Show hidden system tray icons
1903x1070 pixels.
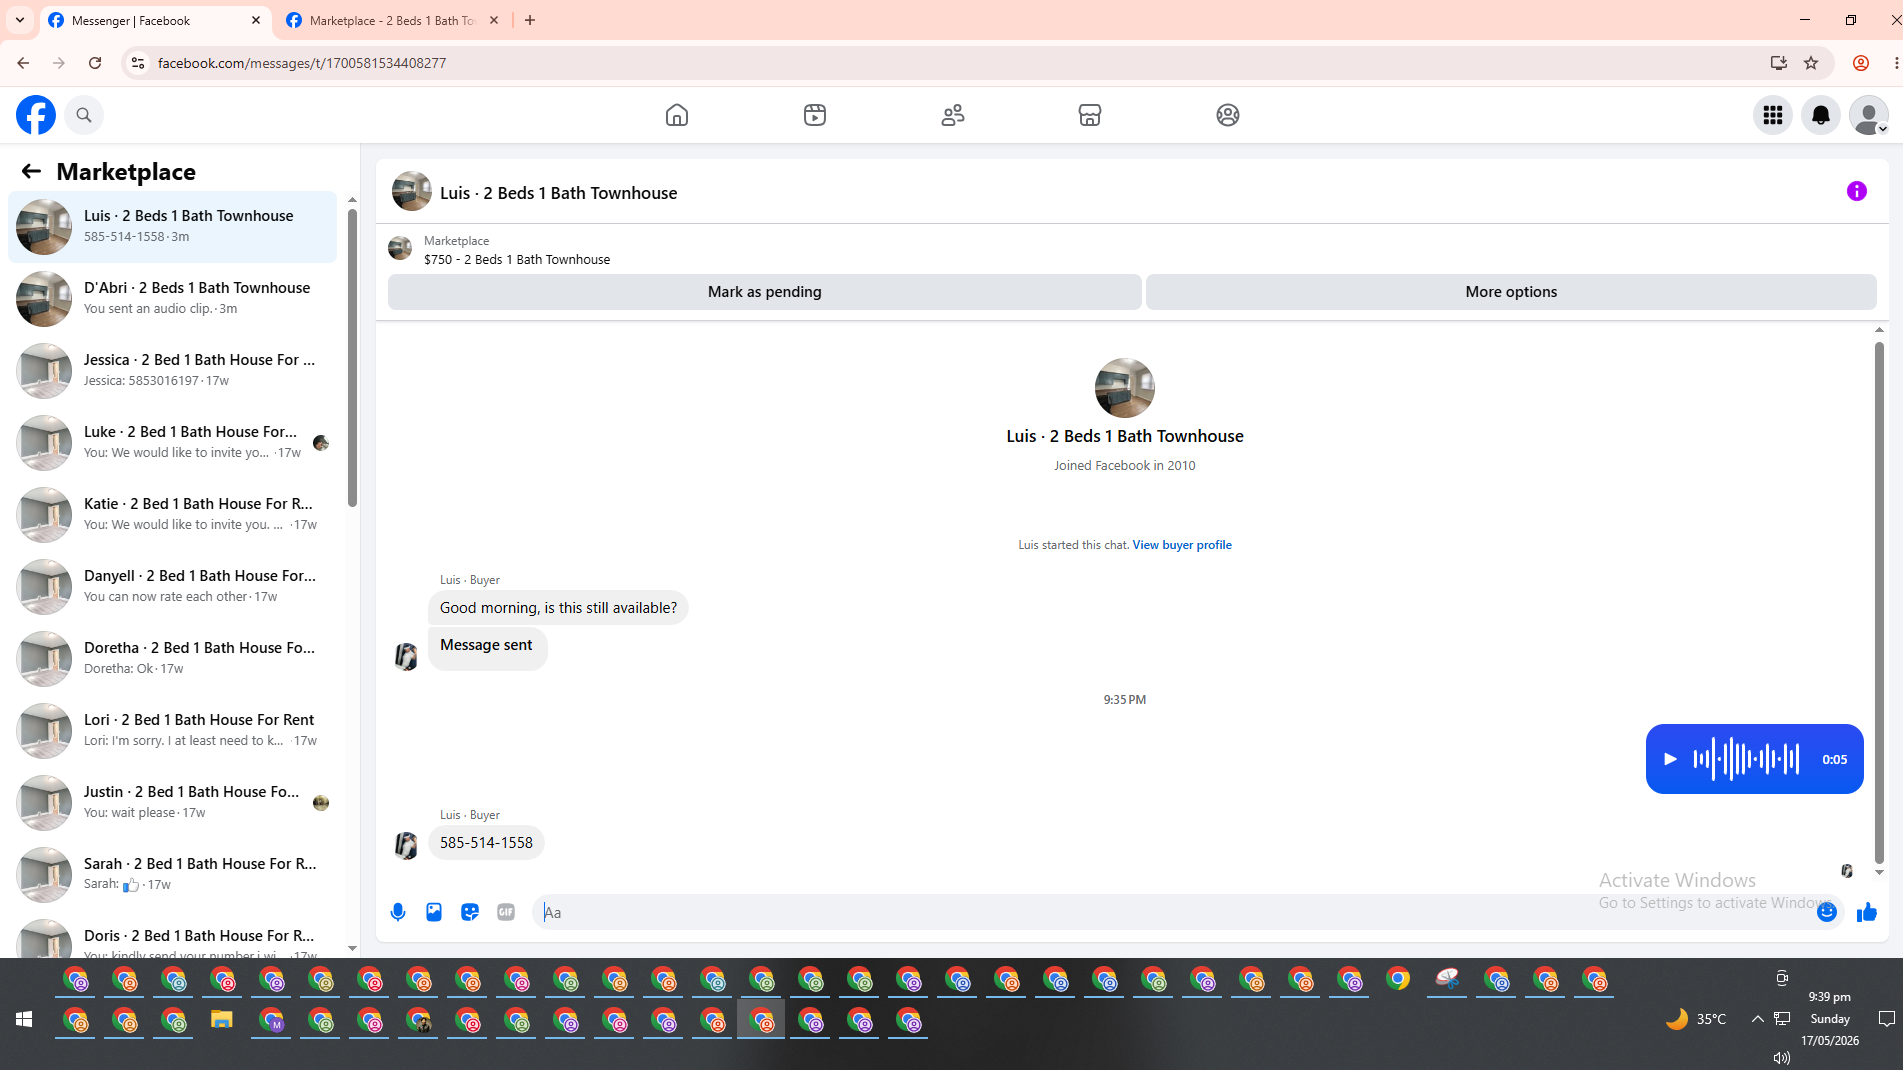coord(1757,1019)
